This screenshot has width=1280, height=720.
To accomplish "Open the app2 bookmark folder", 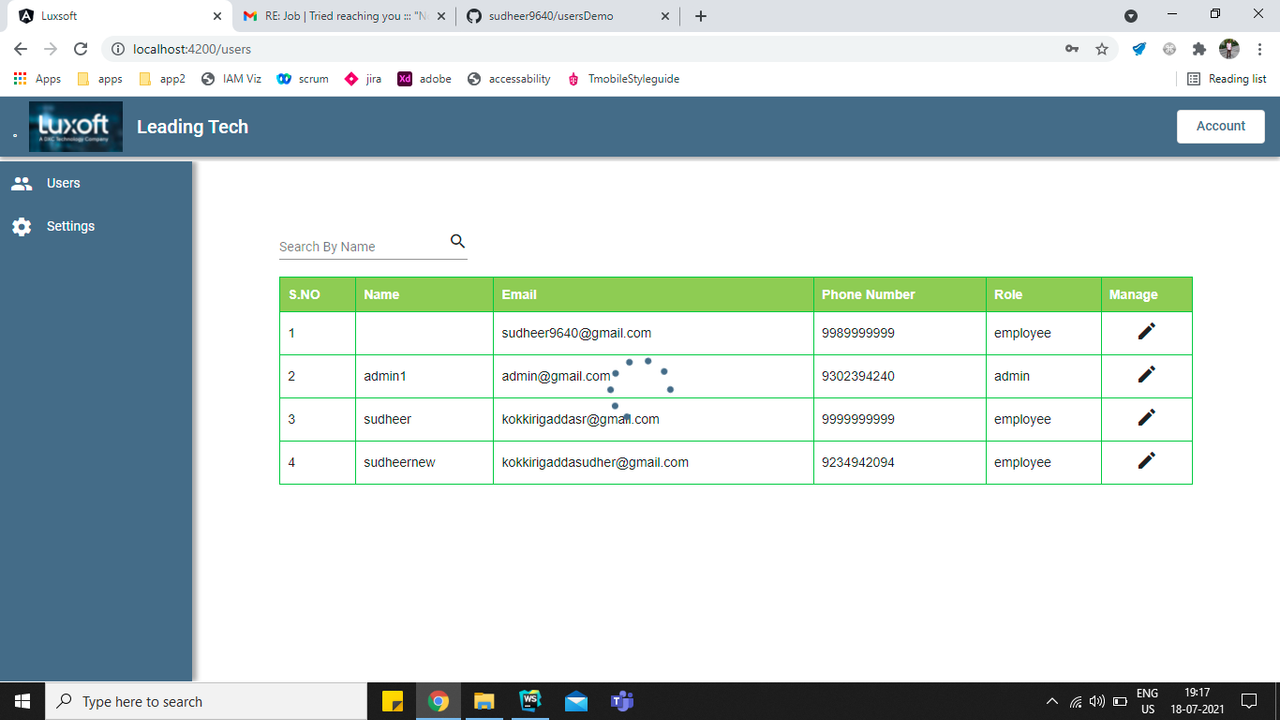I will click(x=162, y=79).
